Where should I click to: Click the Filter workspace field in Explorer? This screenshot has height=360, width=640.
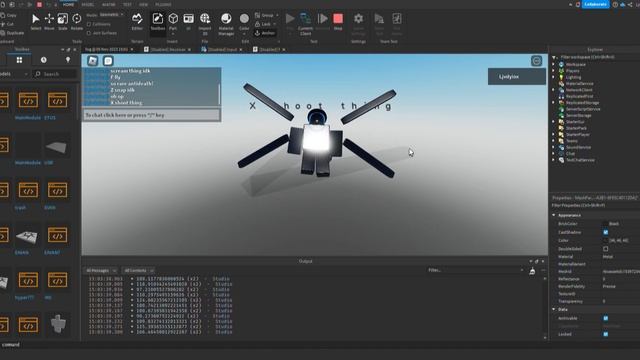596,57
